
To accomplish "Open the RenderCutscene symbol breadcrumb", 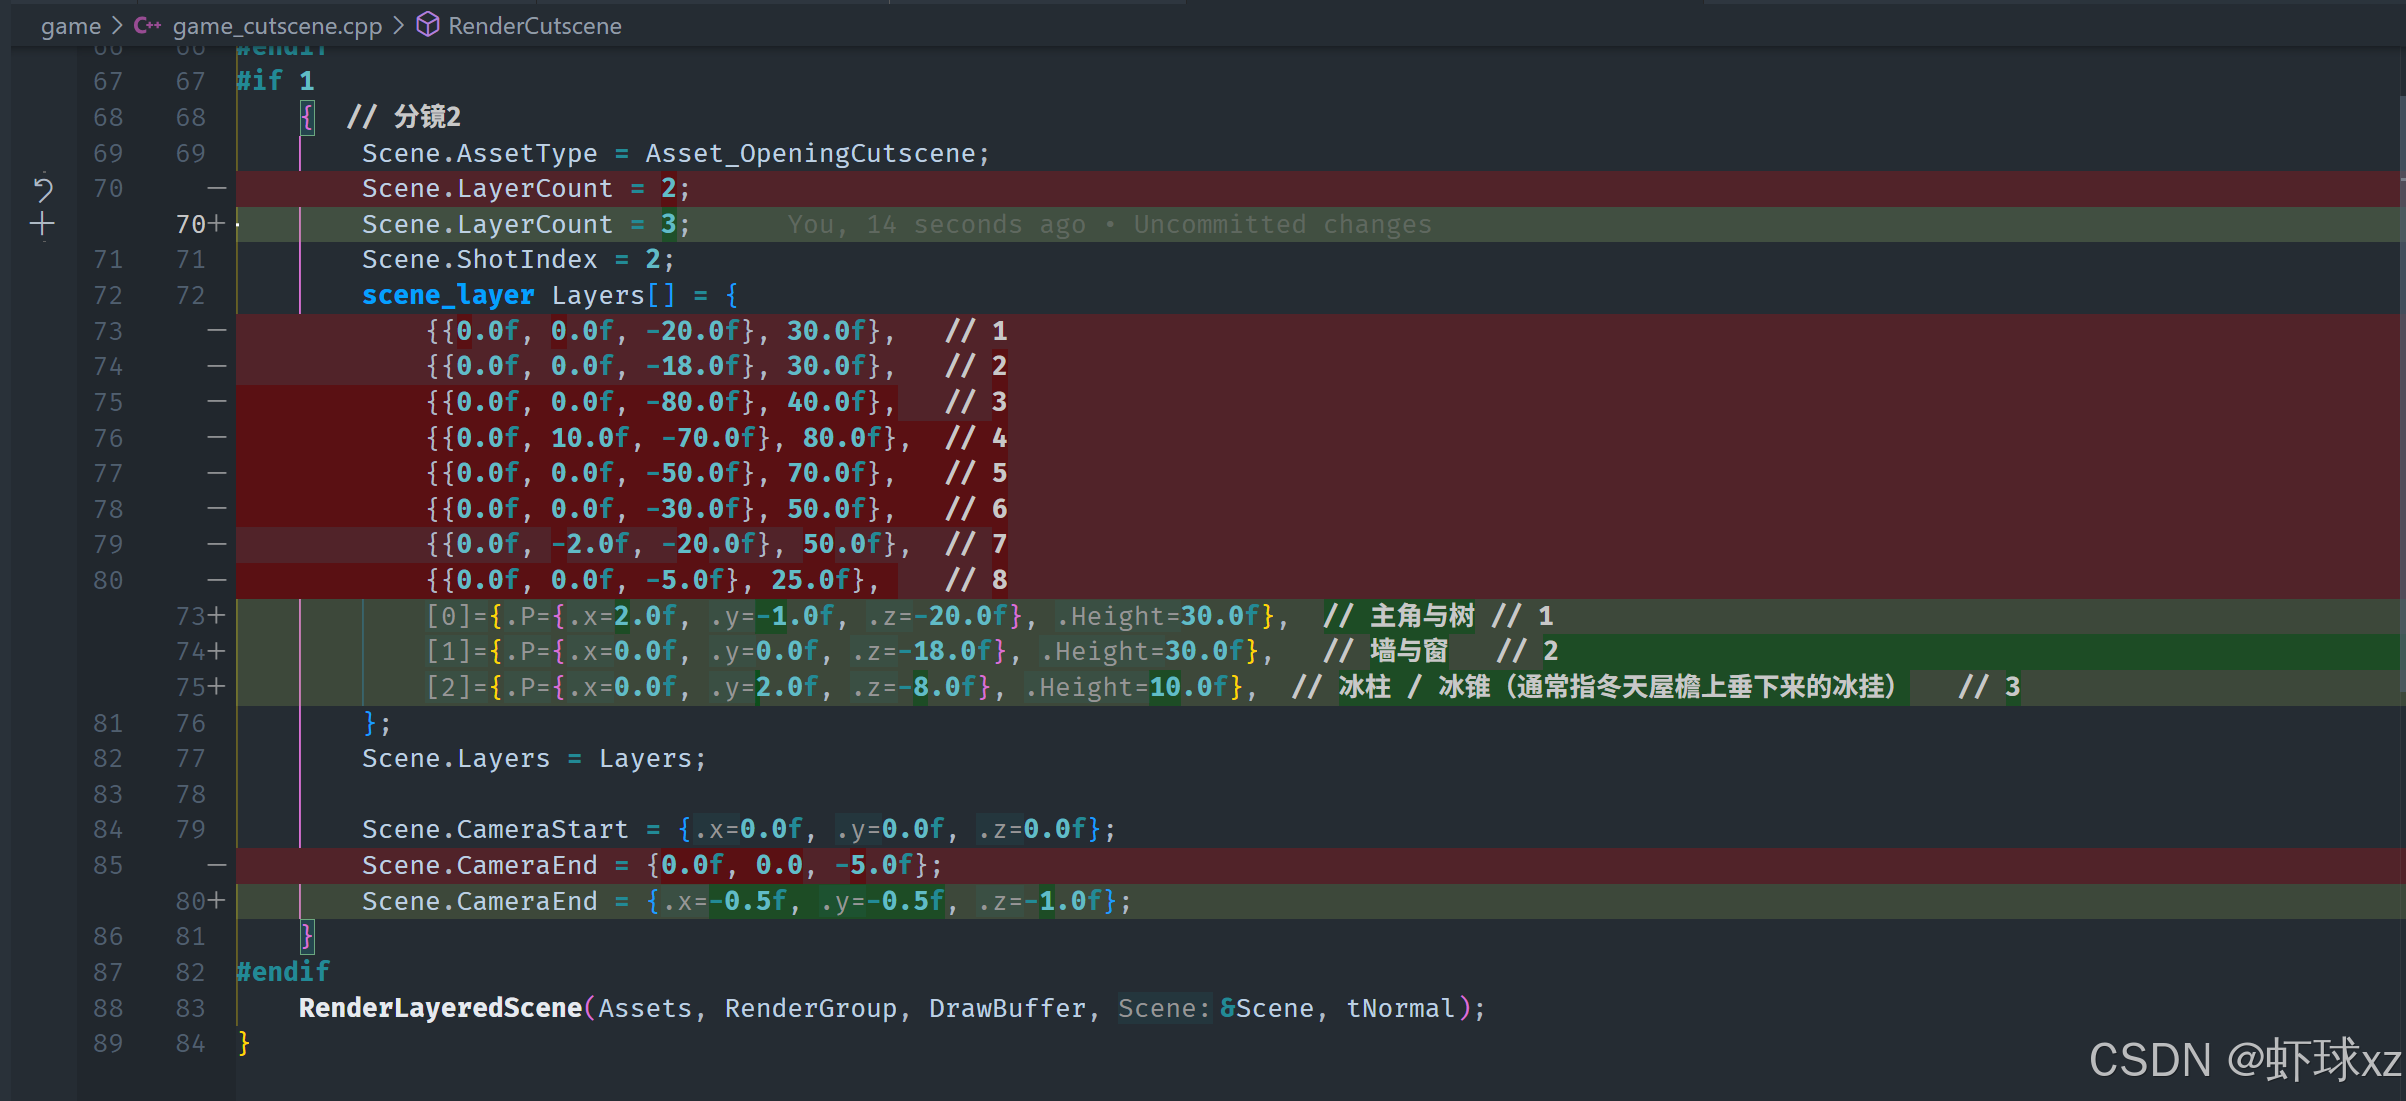I will (x=534, y=26).
